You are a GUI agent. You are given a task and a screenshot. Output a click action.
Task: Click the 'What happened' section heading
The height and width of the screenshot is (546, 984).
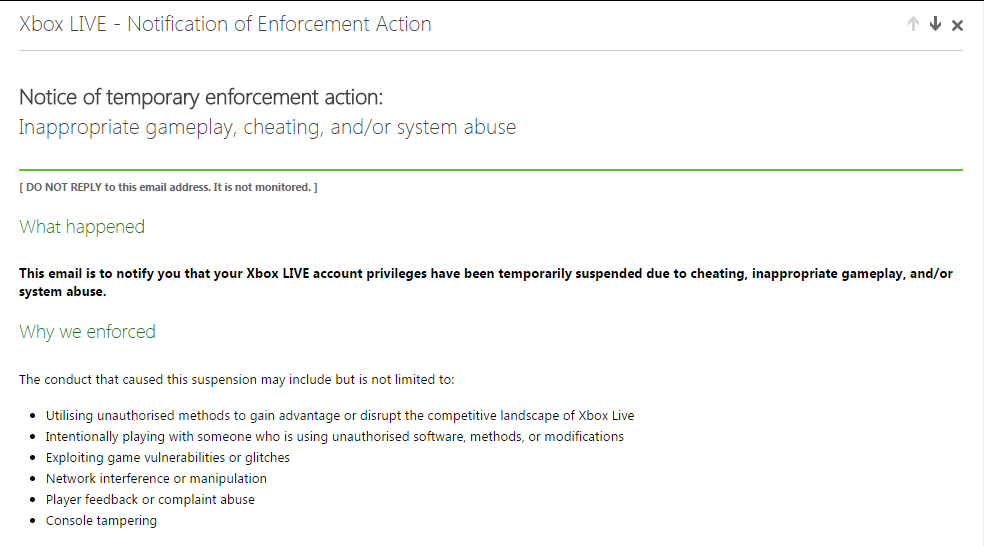[82, 227]
